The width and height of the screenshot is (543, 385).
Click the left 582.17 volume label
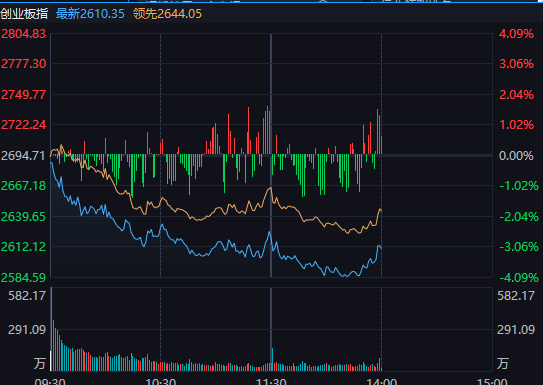27,296
